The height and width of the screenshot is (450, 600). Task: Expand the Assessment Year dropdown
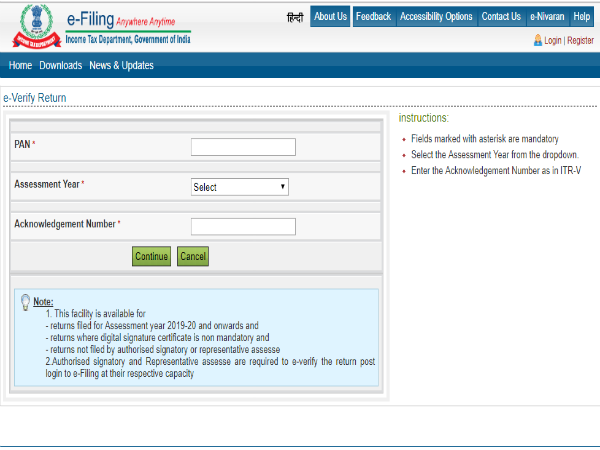(240, 187)
